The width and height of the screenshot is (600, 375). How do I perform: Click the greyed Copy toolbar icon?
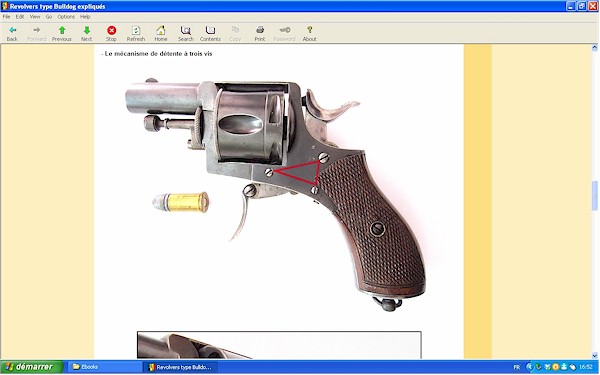pyautogui.click(x=235, y=33)
